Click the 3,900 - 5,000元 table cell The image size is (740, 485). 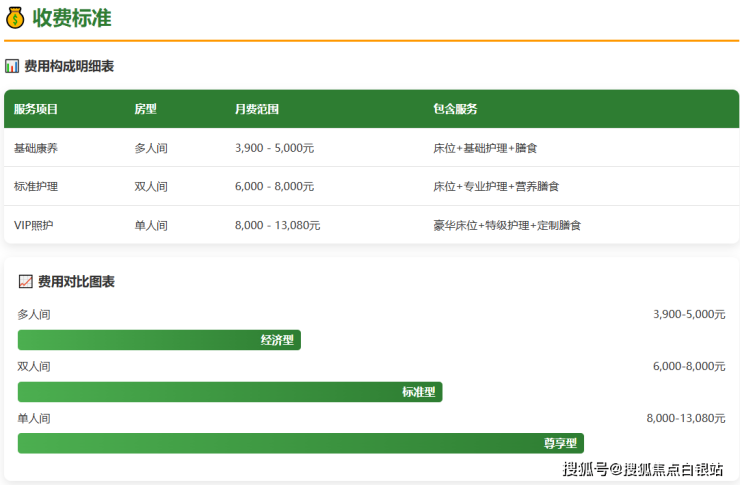(x=275, y=148)
